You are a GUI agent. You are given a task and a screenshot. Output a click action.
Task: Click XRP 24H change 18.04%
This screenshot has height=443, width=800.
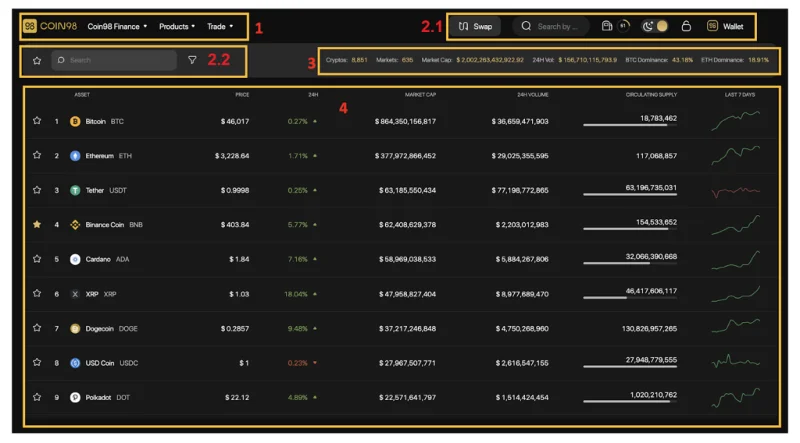pos(296,294)
